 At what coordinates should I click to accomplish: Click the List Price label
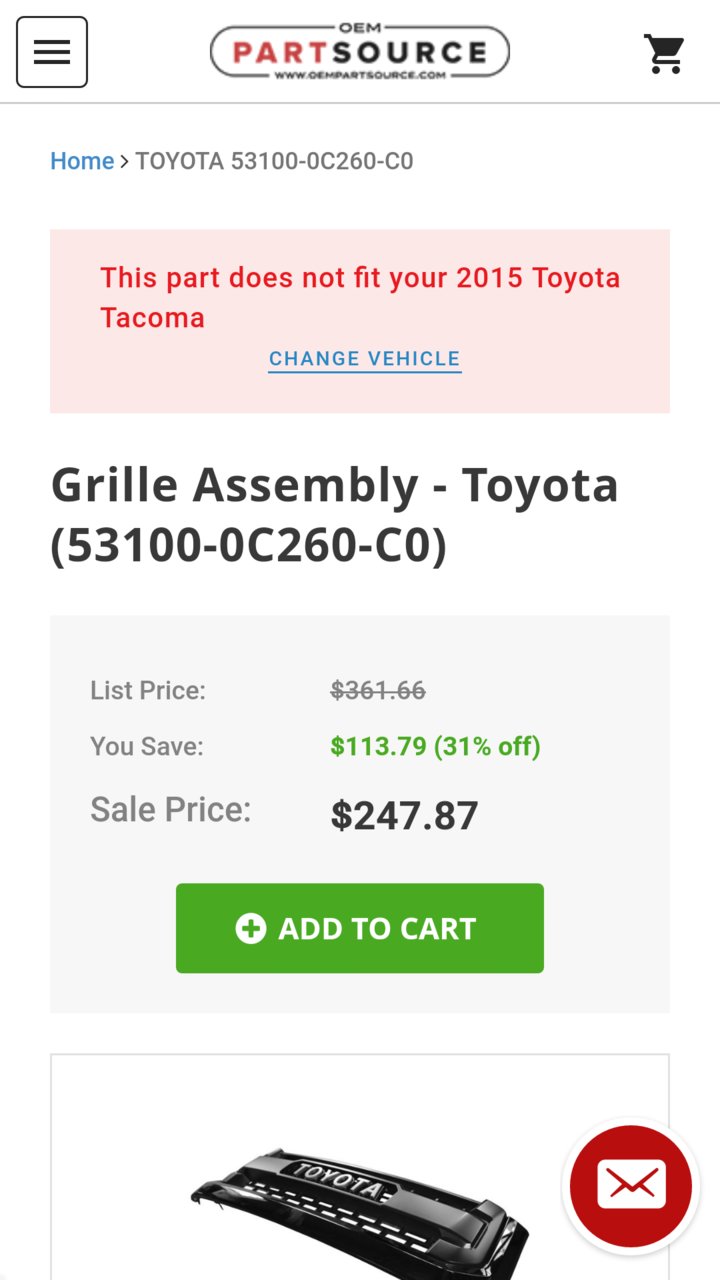pyautogui.click(x=148, y=690)
